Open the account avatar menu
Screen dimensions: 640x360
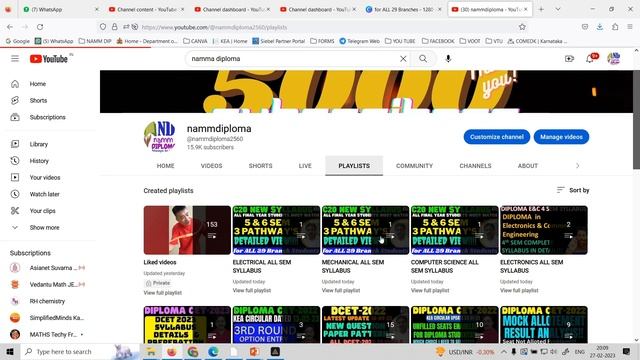coord(613,59)
